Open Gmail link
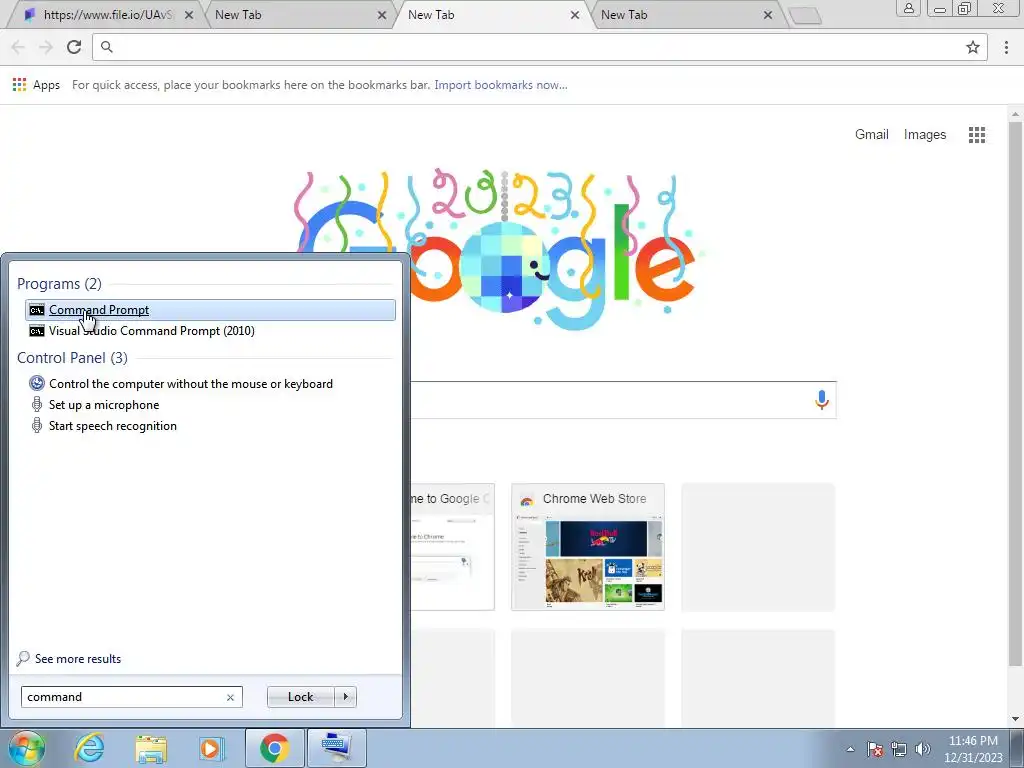This screenshot has height=768, width=1024. tap(872, 135)
